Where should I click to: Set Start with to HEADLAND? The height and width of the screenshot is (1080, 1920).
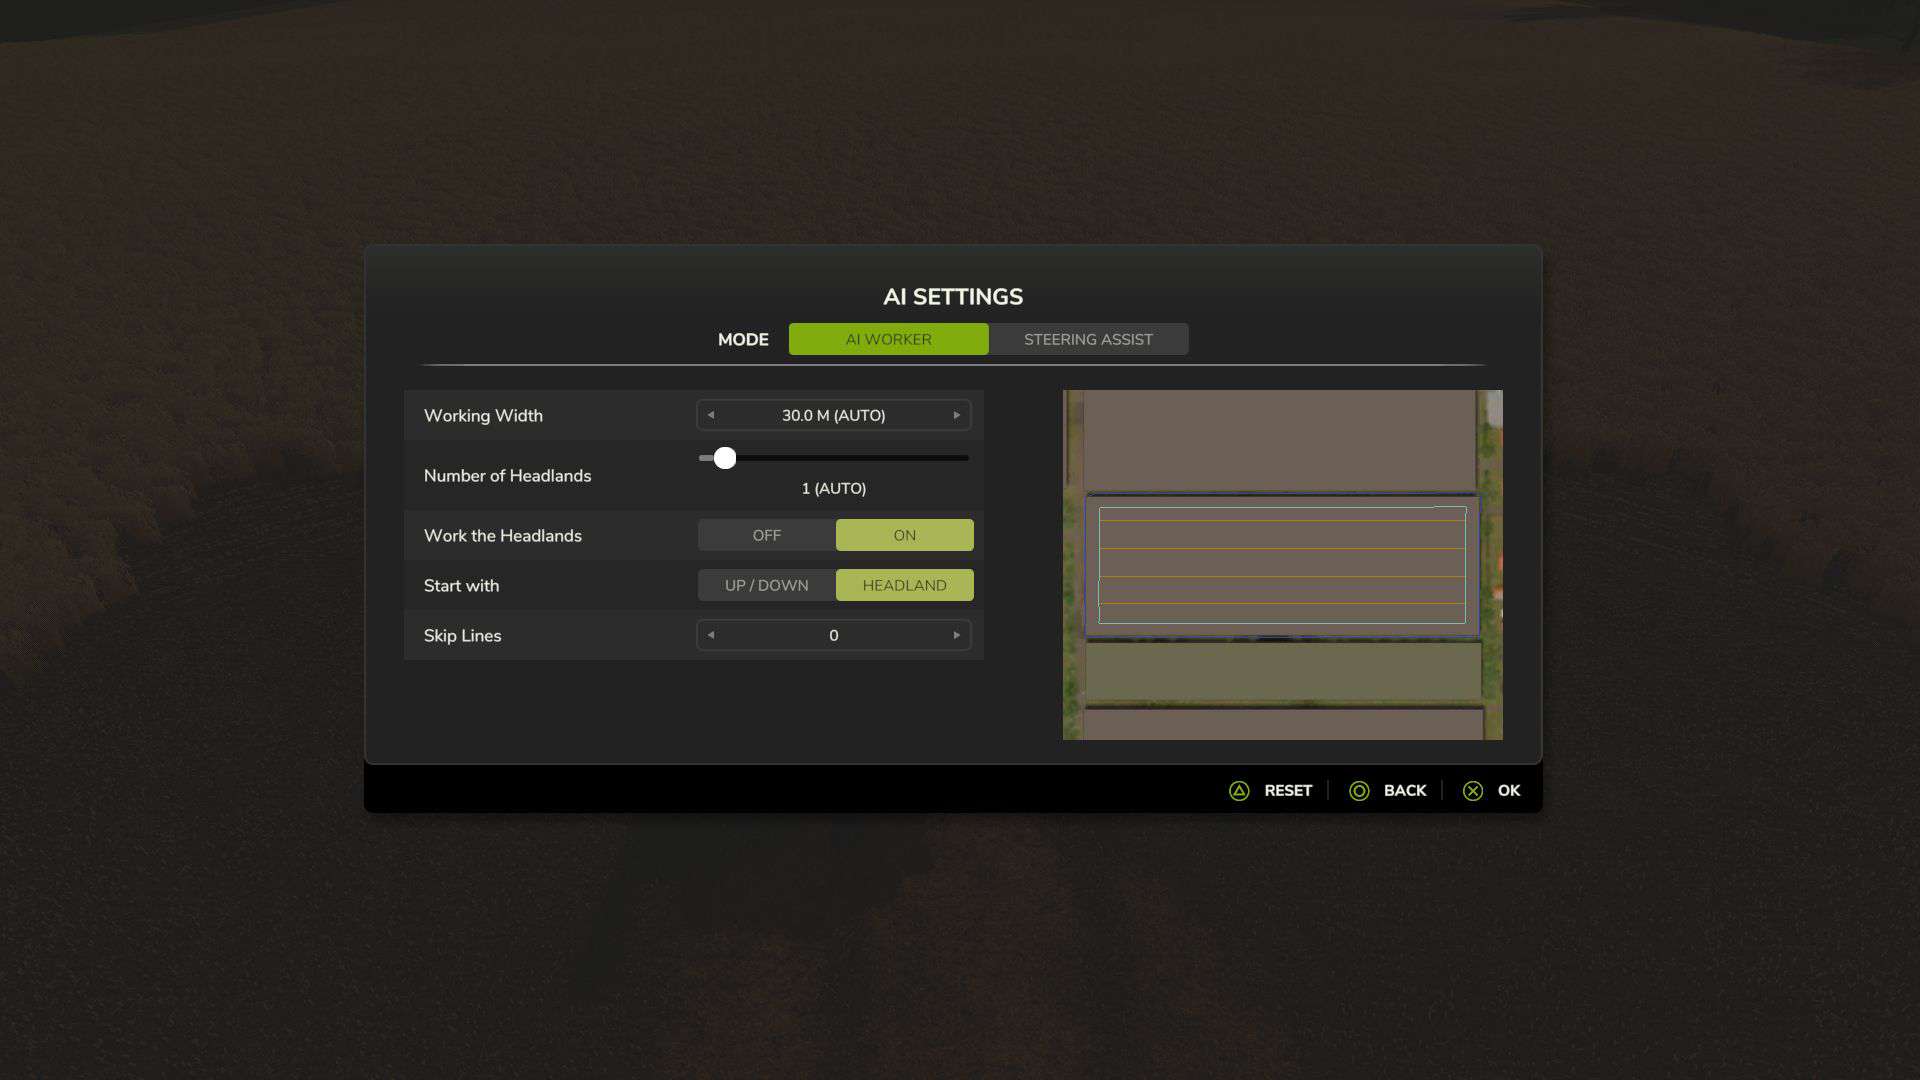click(904, 585)
